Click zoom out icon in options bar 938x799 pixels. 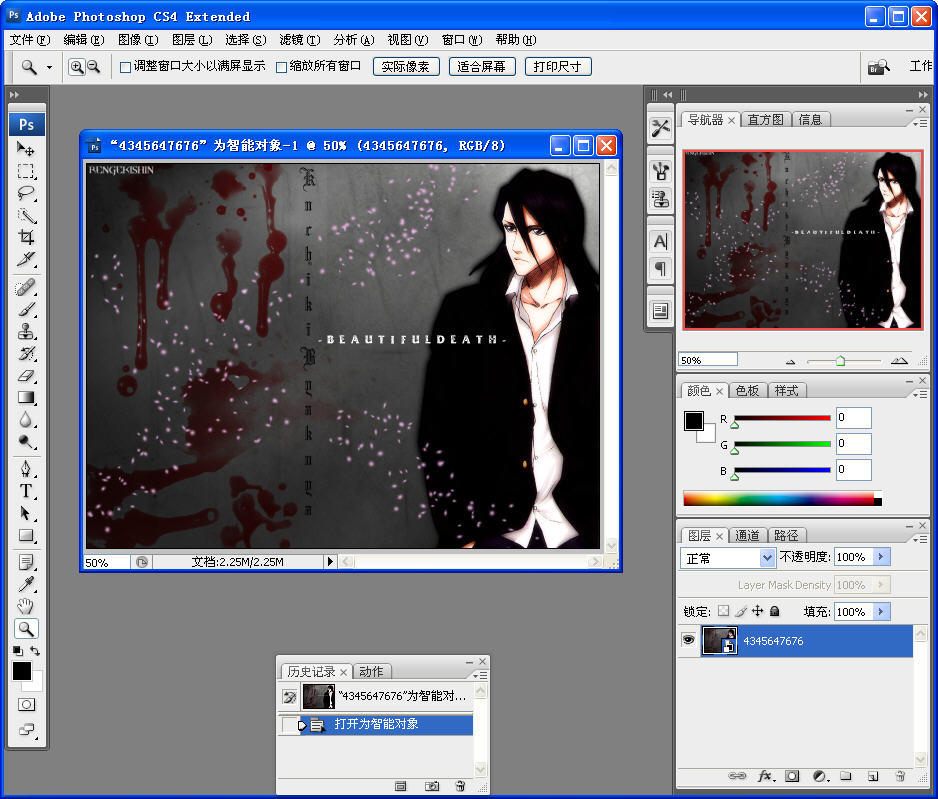coord(93,66)
